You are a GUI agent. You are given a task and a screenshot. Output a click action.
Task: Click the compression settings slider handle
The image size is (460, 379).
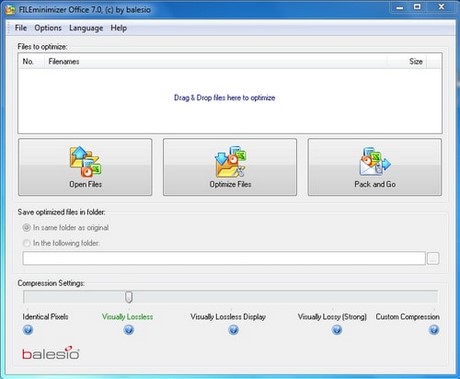pyautogui.click(x=129, y=297)
